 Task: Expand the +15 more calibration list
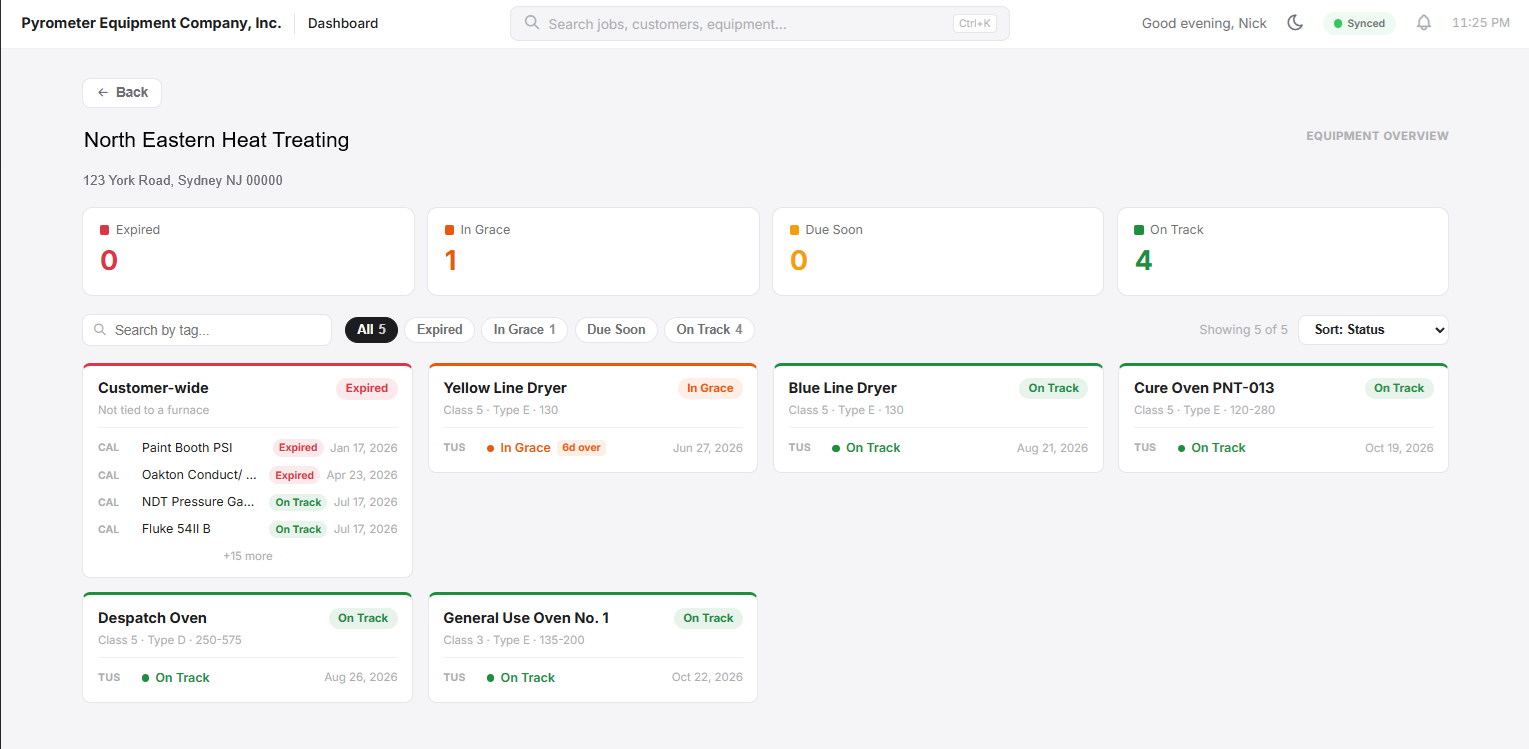[x=248, y=556]
